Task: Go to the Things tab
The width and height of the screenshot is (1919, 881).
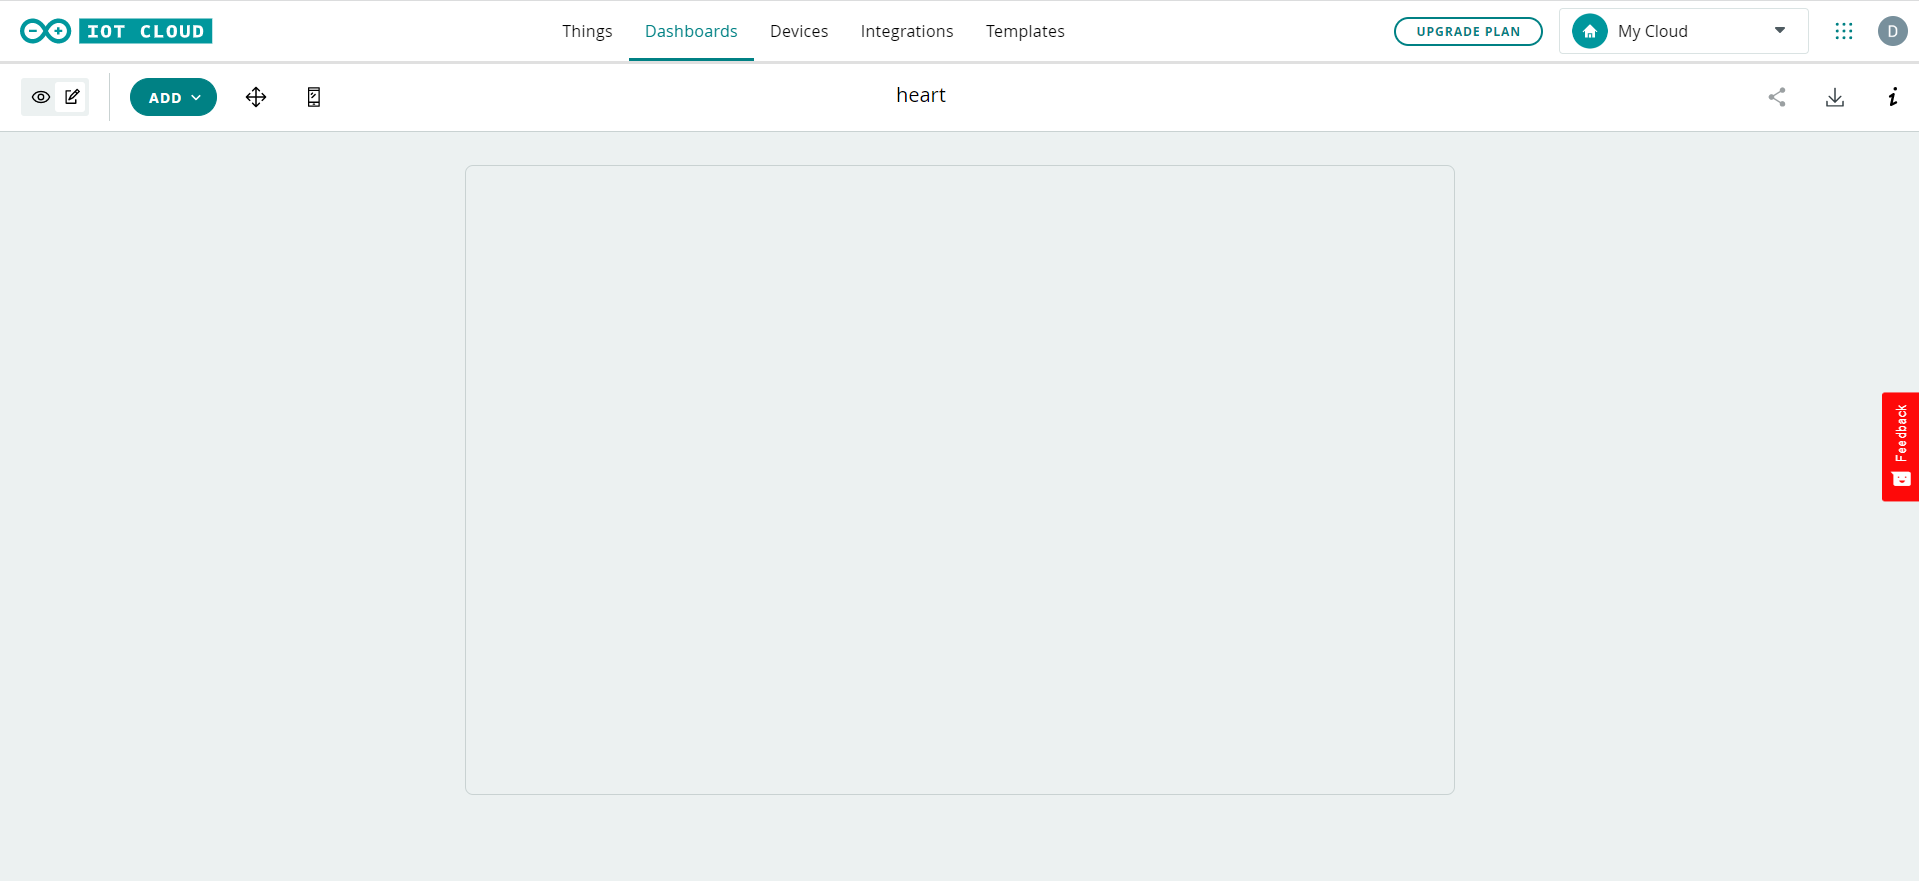Action: 587,31
